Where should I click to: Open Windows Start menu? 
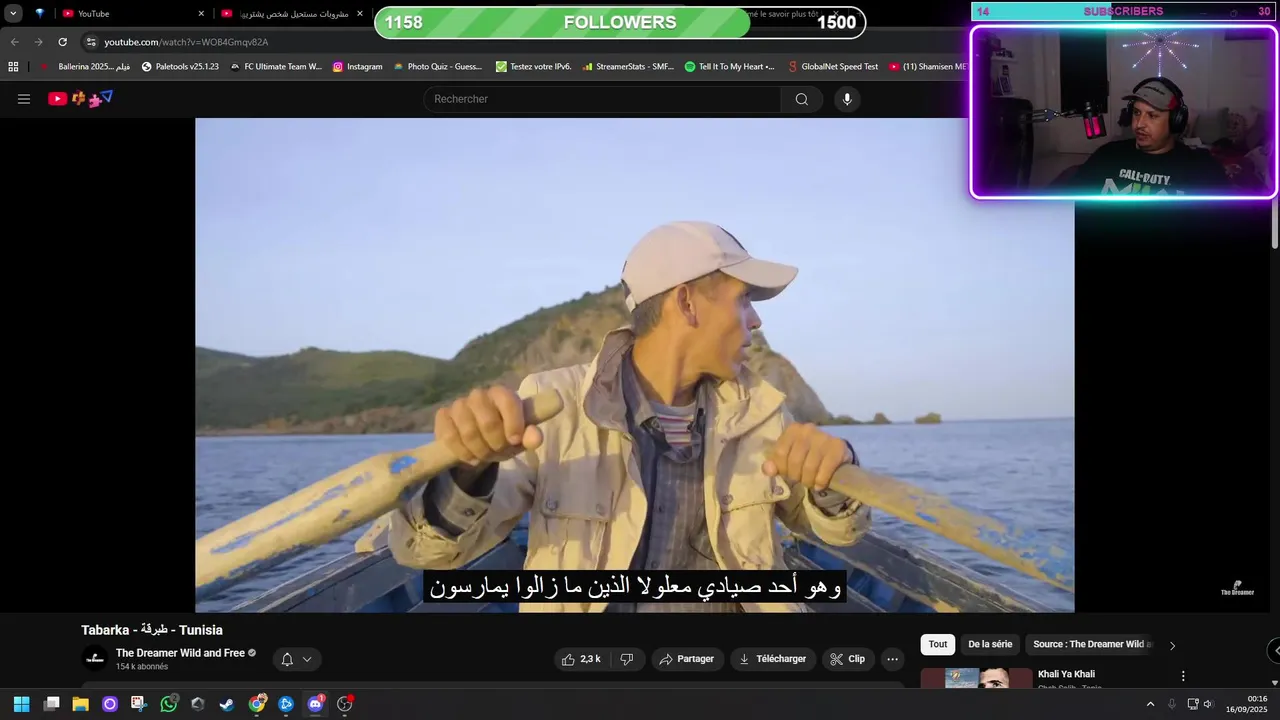[21, 704]
